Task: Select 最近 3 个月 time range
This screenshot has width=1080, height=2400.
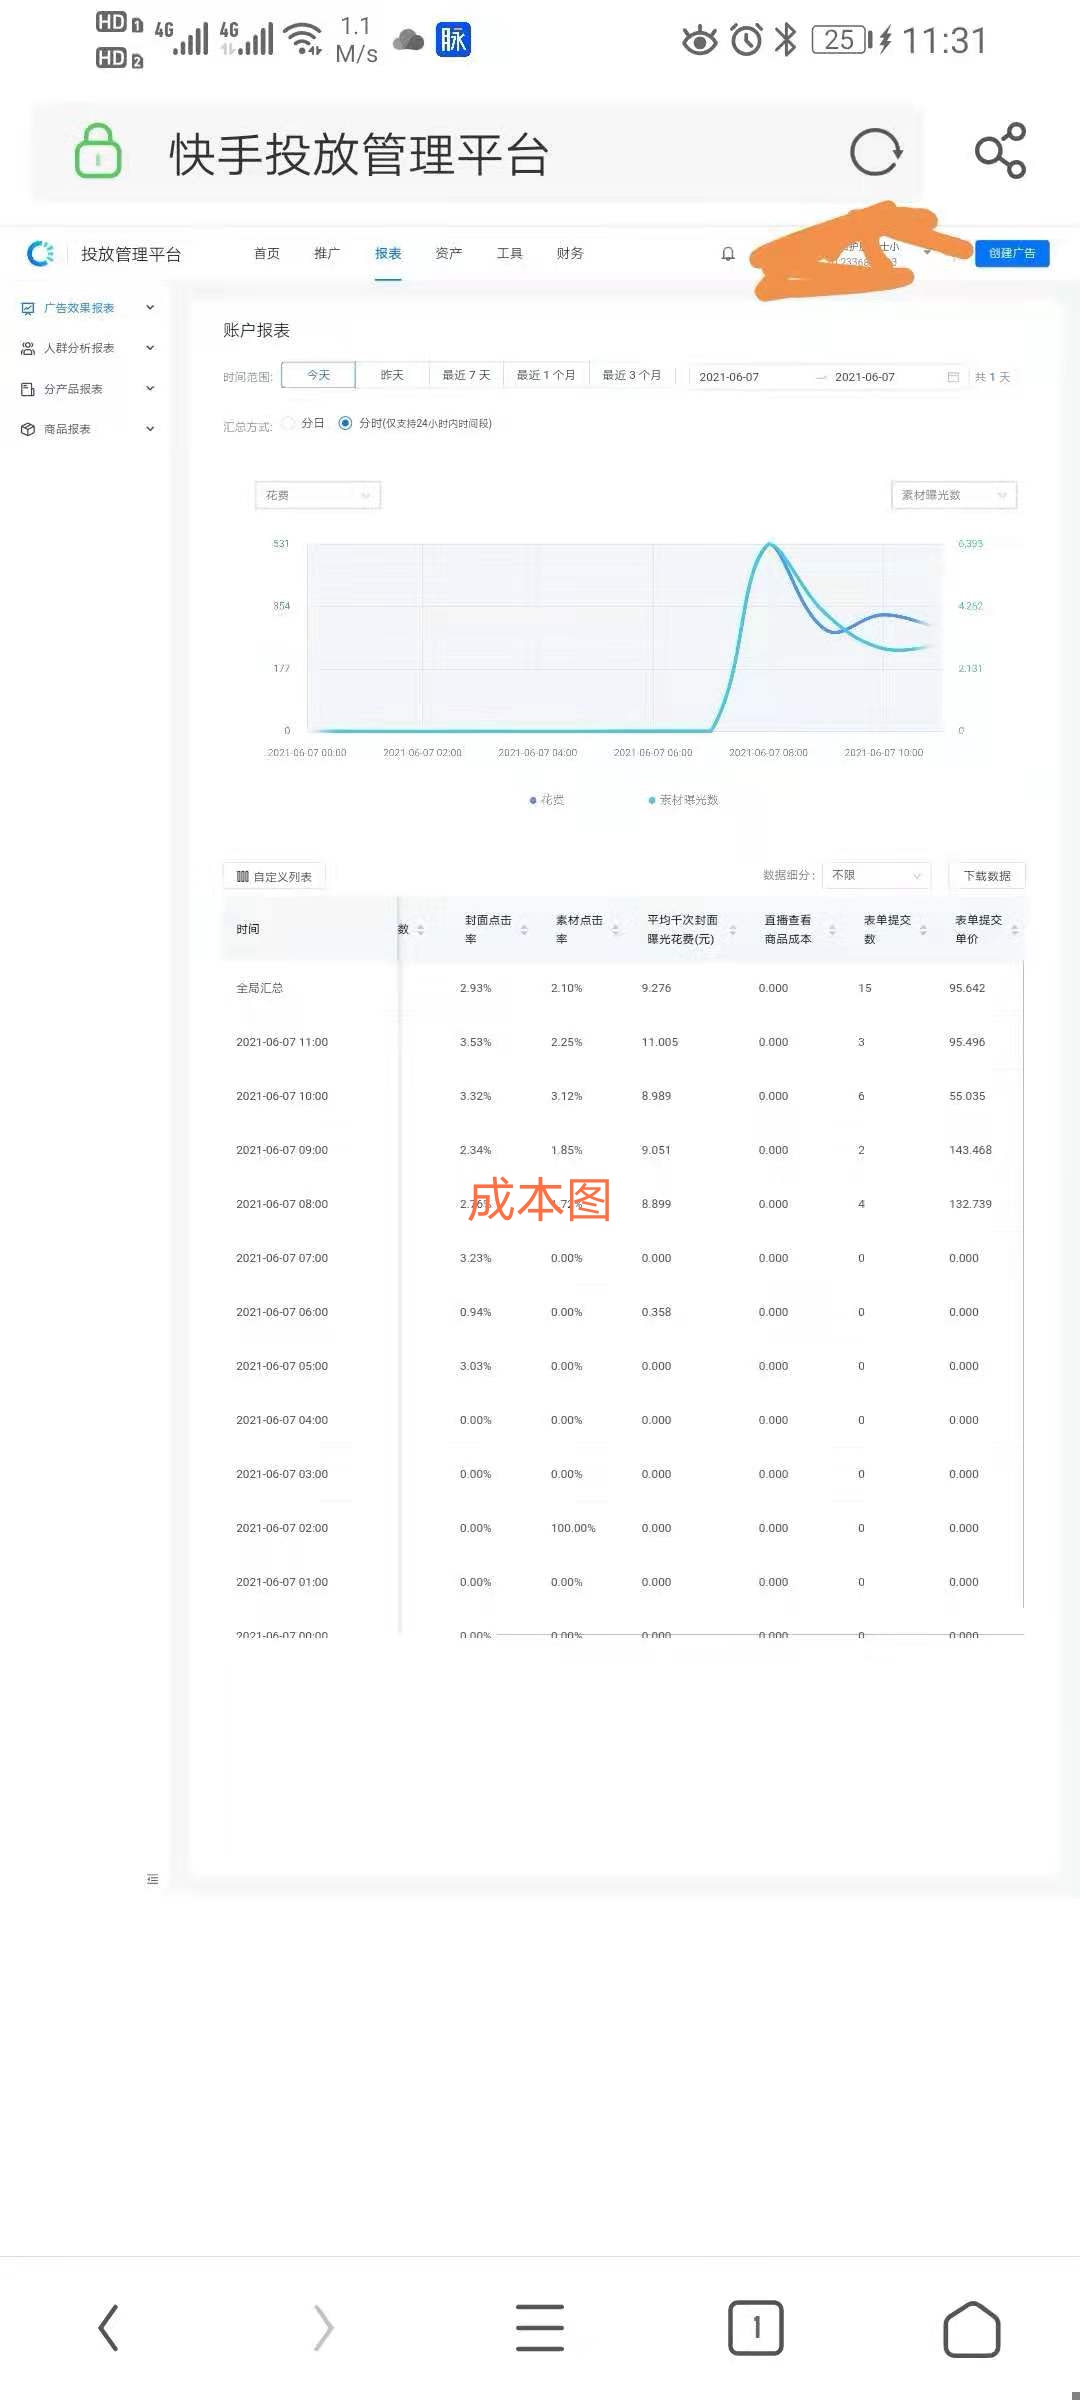Action: [632, 375]
